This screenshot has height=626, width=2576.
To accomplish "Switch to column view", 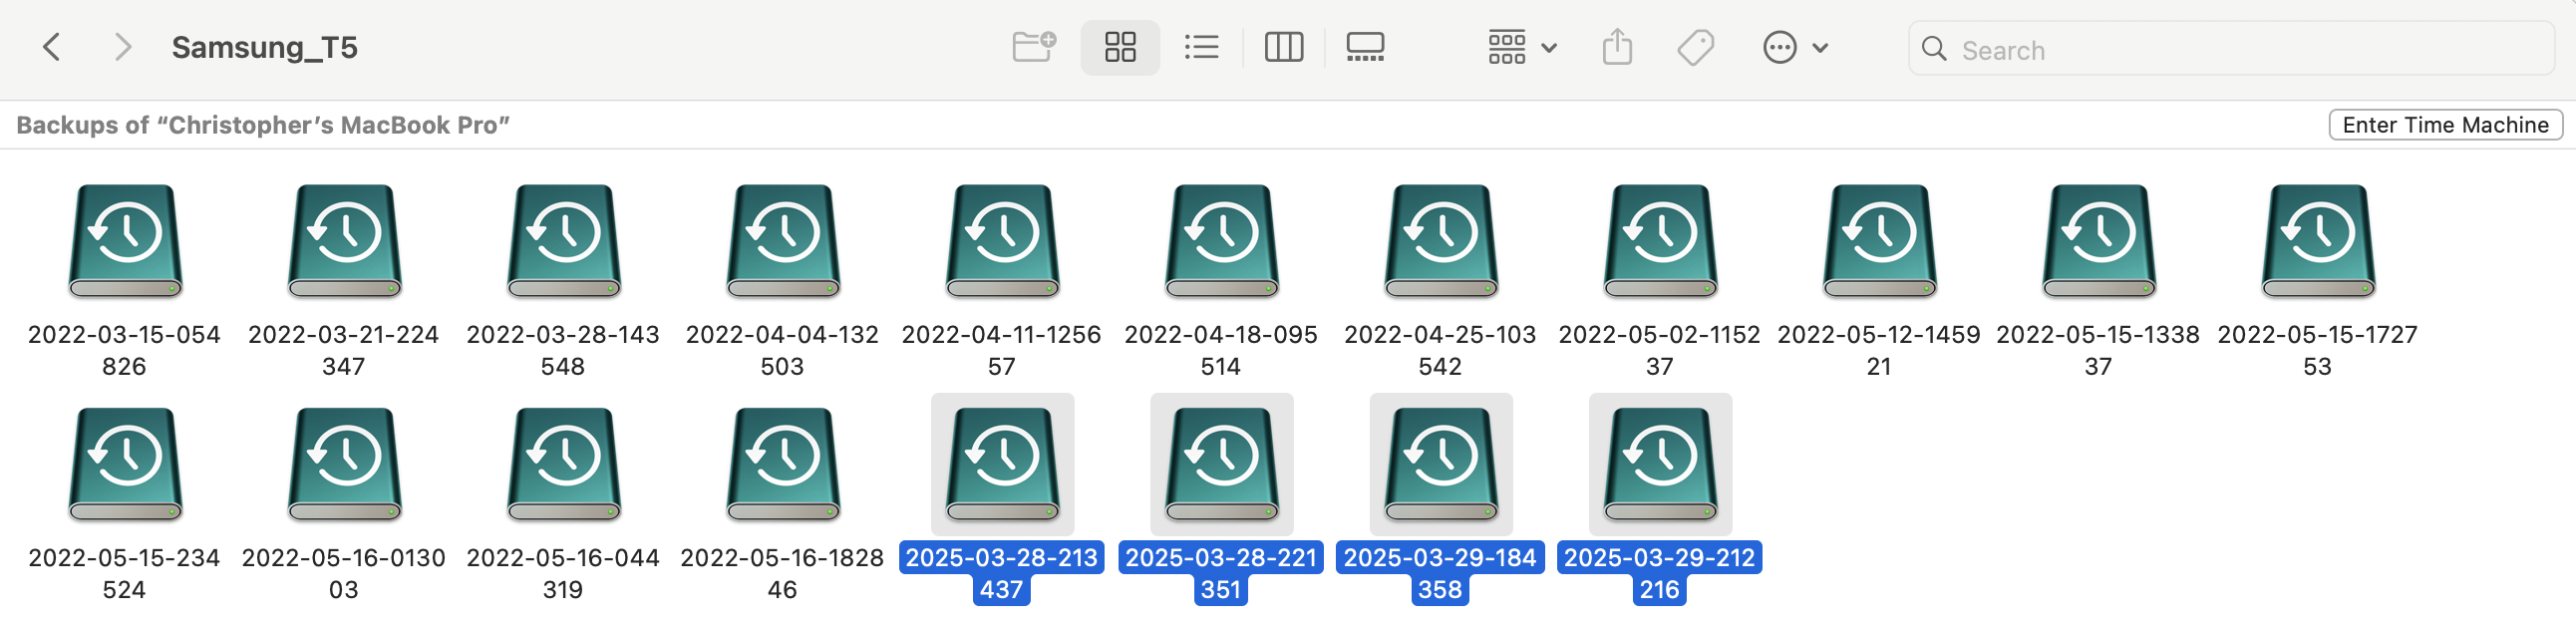I will click(1284, 47).
